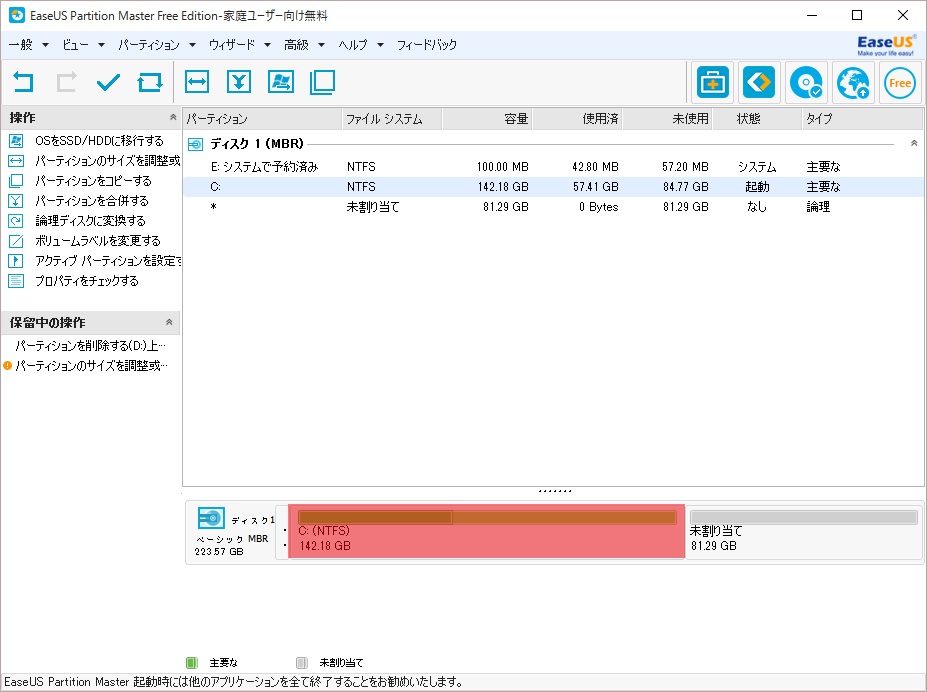Sort by 状態 column header
Screen dimensions: 927x692
tap(757, 119)
